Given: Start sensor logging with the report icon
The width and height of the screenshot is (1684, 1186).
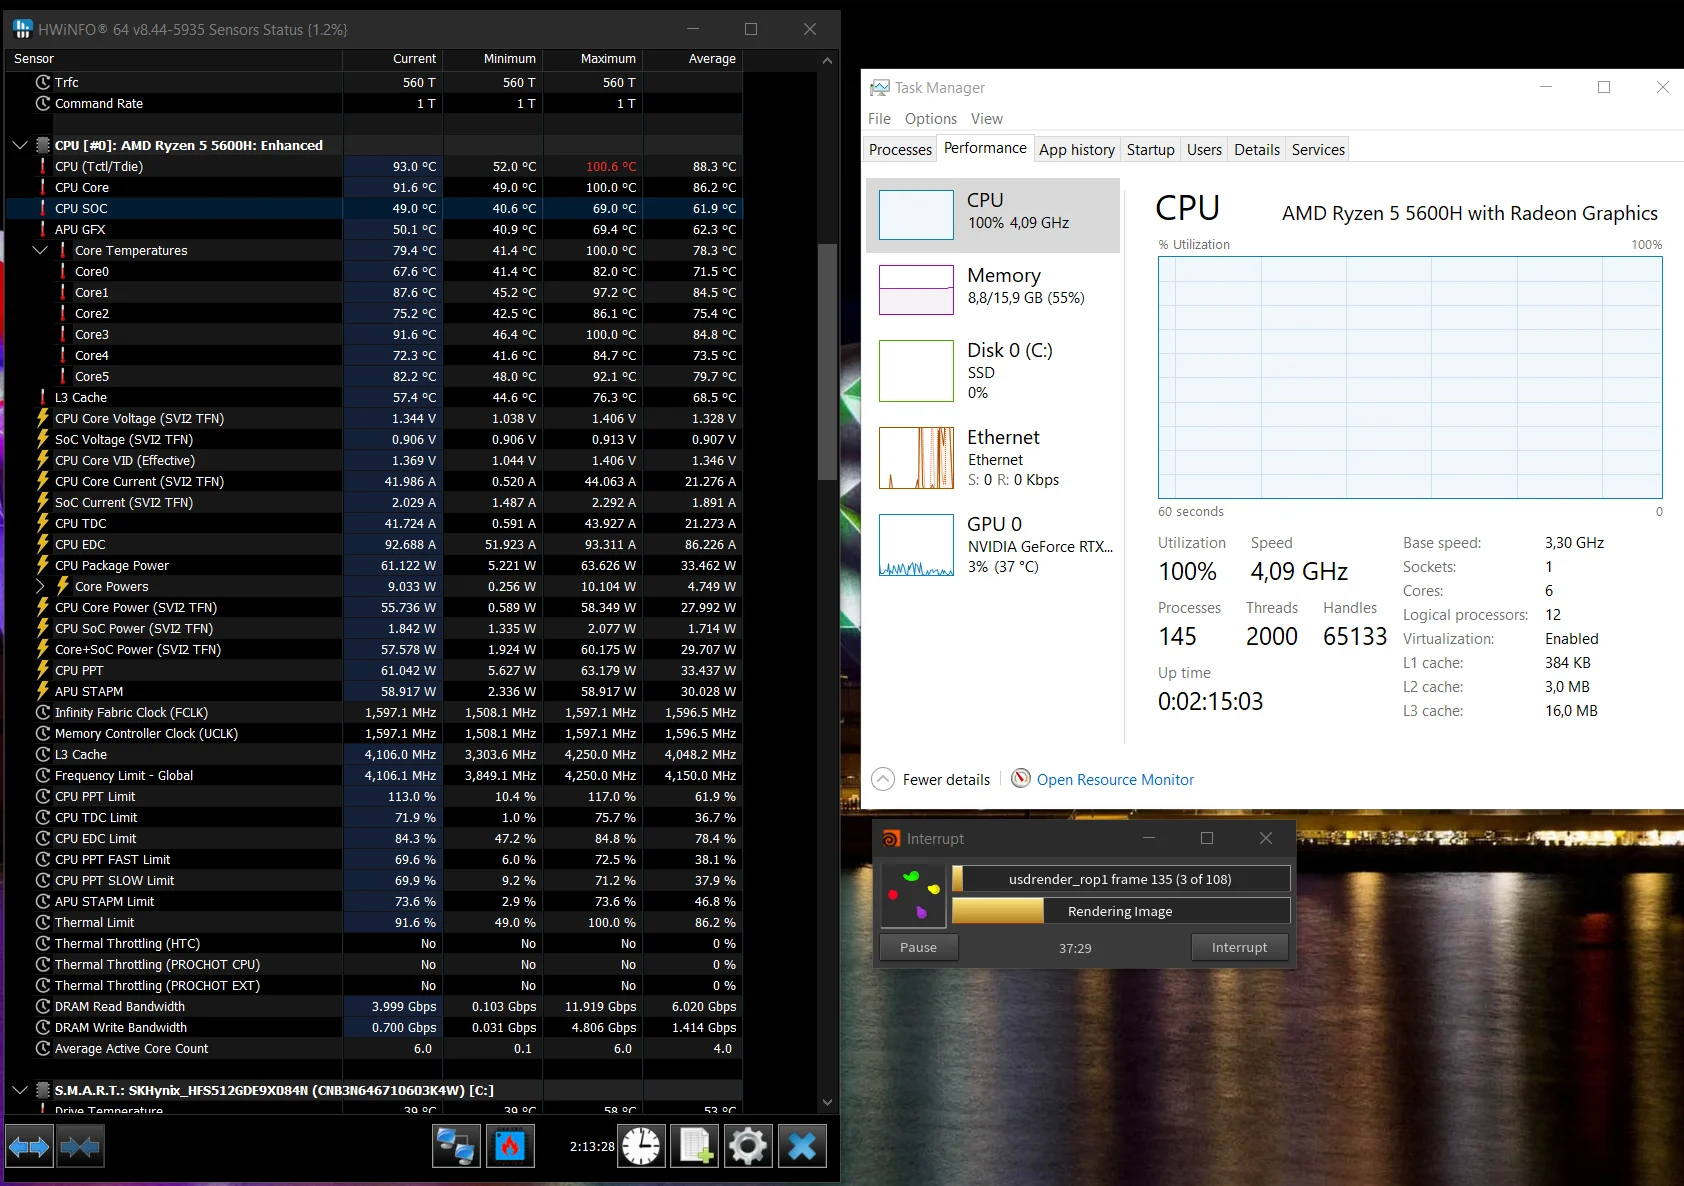Looking at the screenshot, I should (x=694, y=1146).
